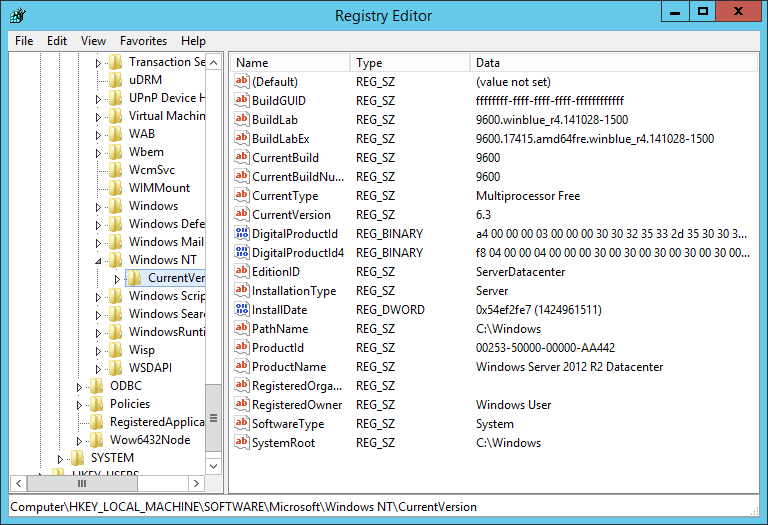Select the CurrentBuildNu... value name
Image resolution: width=768 pixels, height=525 pixels.
tap(298, 177)
